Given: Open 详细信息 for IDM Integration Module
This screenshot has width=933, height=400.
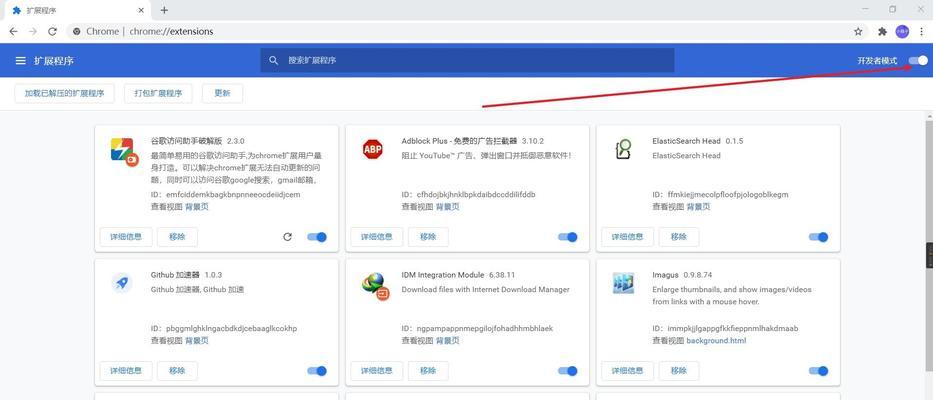Looking at the screenshot, I should pyautogui.click(x=377, y=371).
